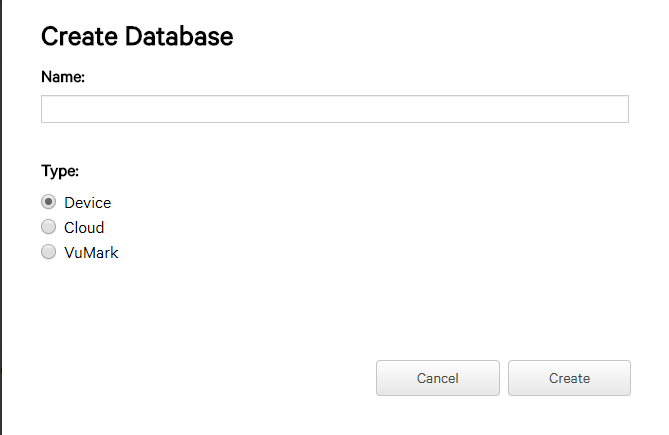Click the database Name text field
The width and height of the screenshot is (669, 435).
[335, 109]
